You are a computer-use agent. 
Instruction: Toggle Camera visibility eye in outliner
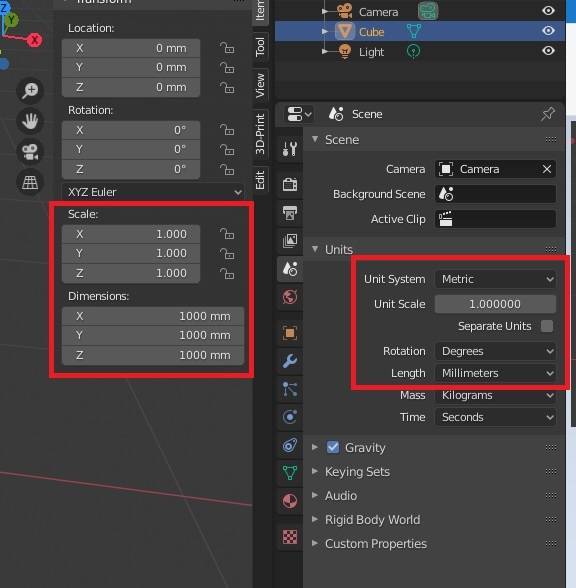coord(548,10)
